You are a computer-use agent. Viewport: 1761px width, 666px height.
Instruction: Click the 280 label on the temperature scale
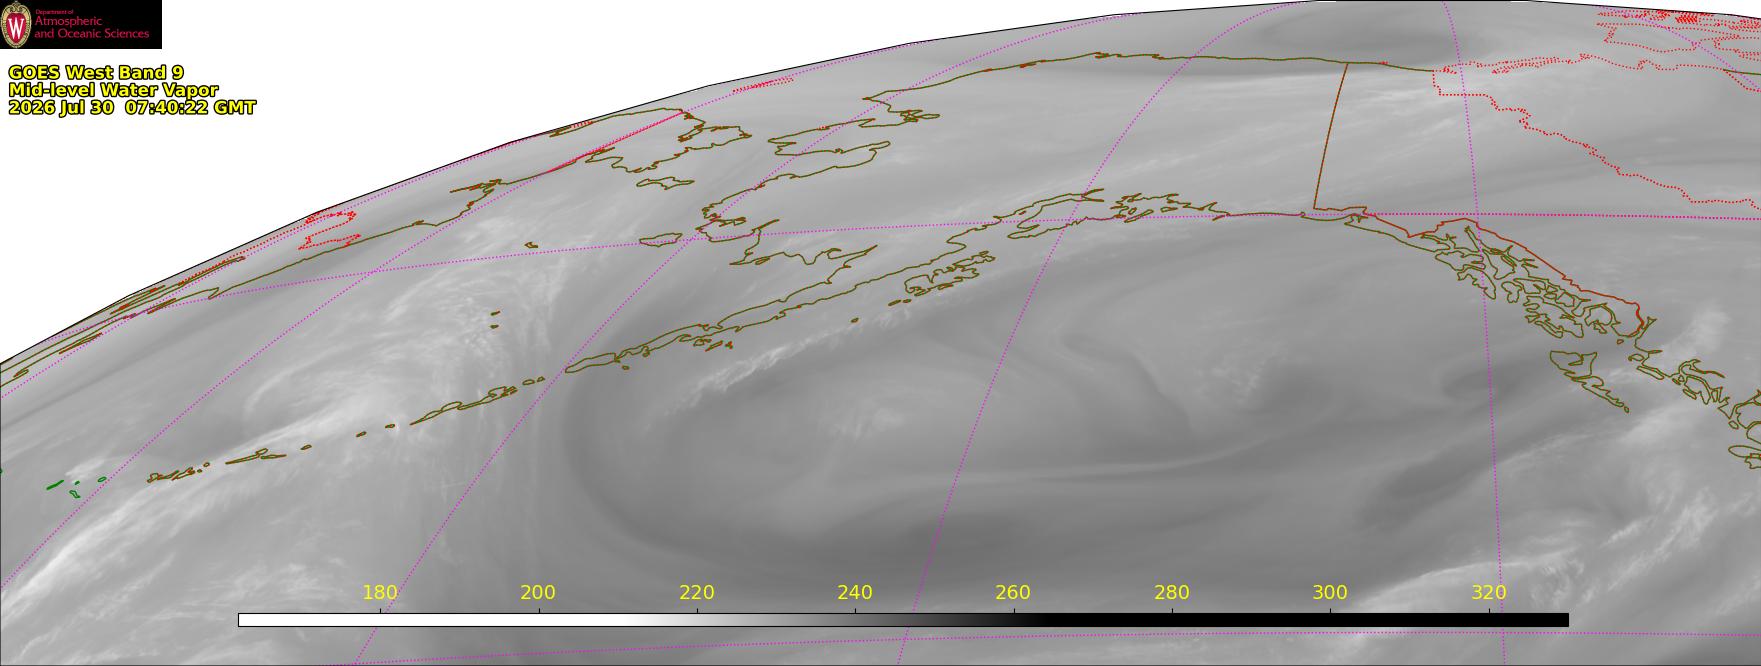tap(1172, 592)
